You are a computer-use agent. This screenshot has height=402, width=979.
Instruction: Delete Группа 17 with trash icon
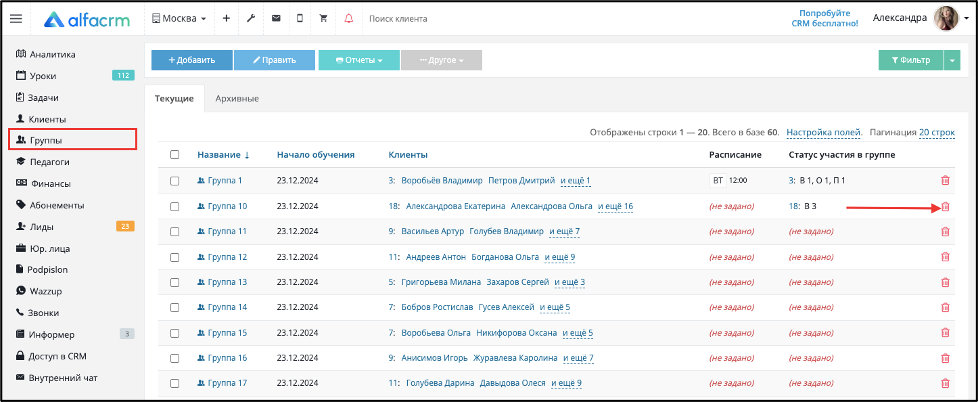945,383
